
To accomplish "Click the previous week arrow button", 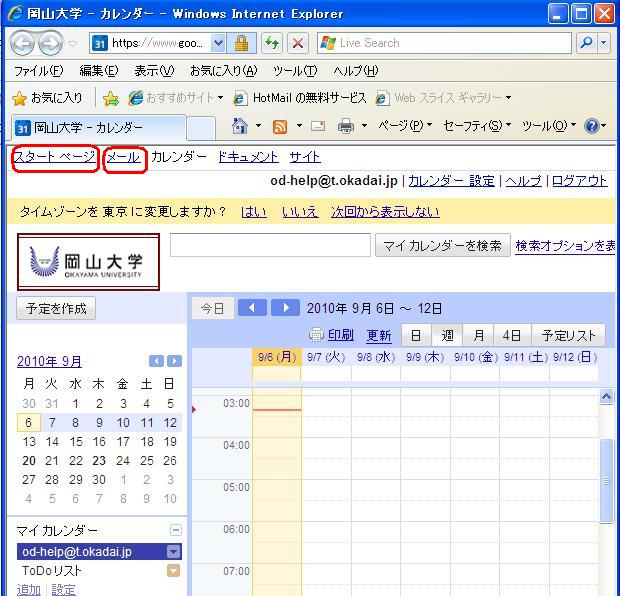I will click(x=252, y=308).
